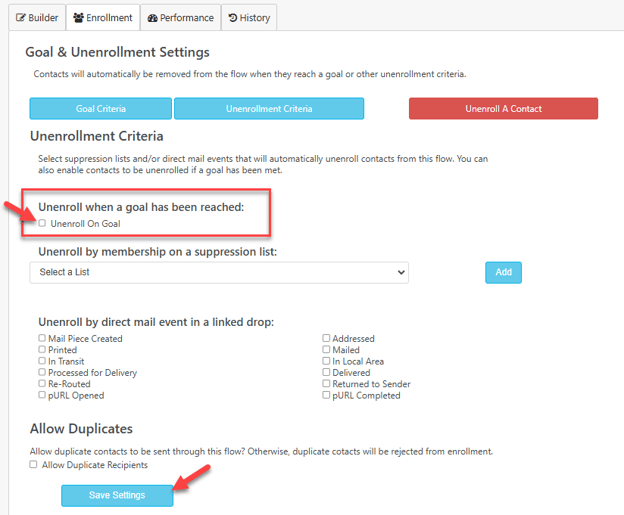624x515 pixels.
Task: Go to the History tab
Action: point(249,18)
